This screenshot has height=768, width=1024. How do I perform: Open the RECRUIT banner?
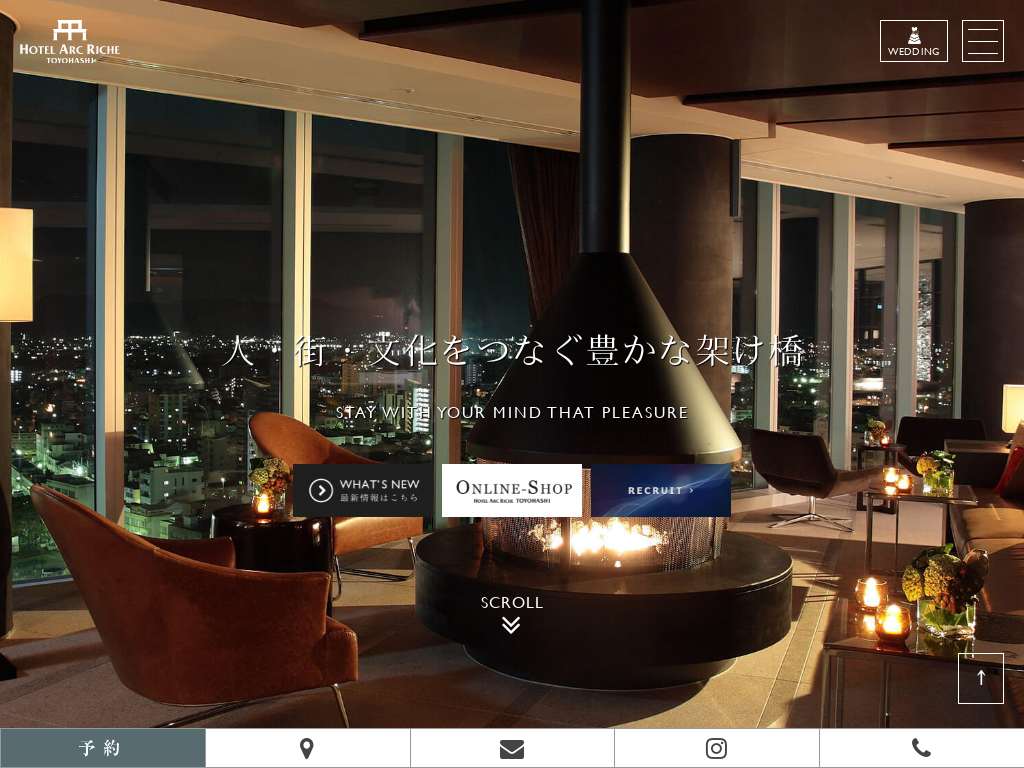[660, 490]
